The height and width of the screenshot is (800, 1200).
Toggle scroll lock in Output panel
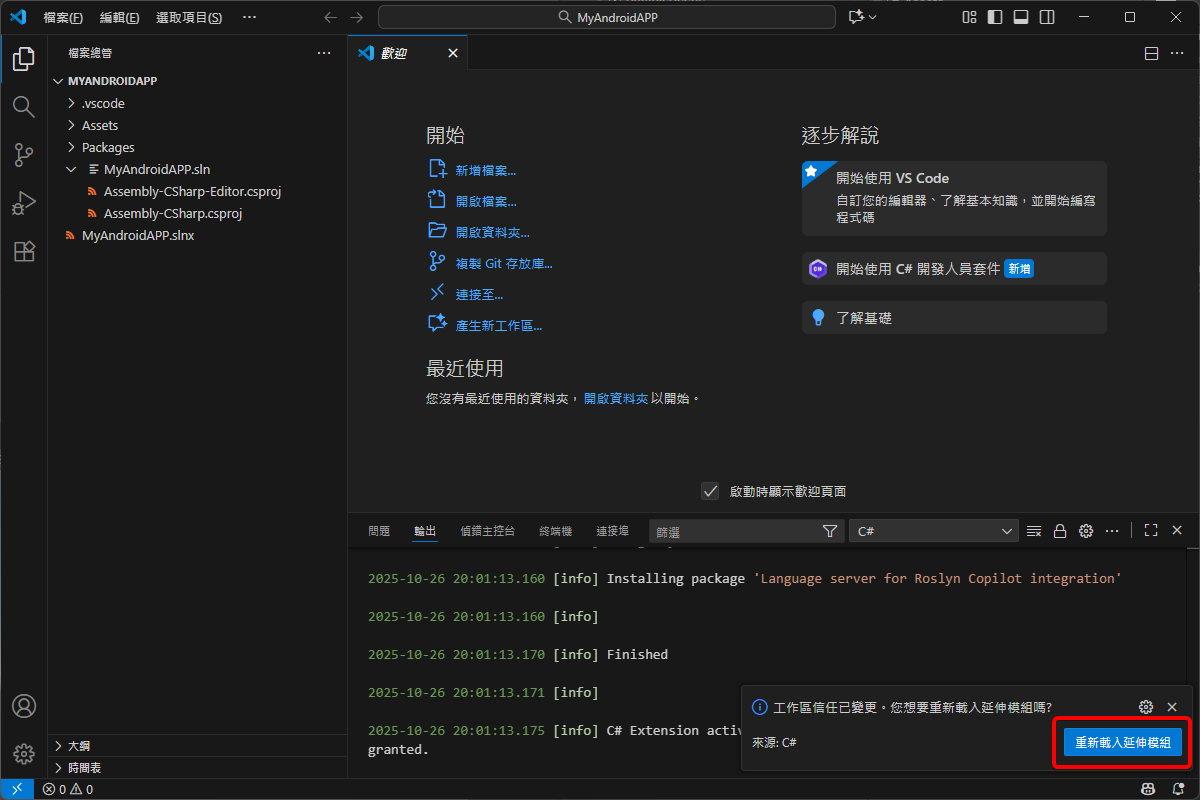coord(1060,530)
